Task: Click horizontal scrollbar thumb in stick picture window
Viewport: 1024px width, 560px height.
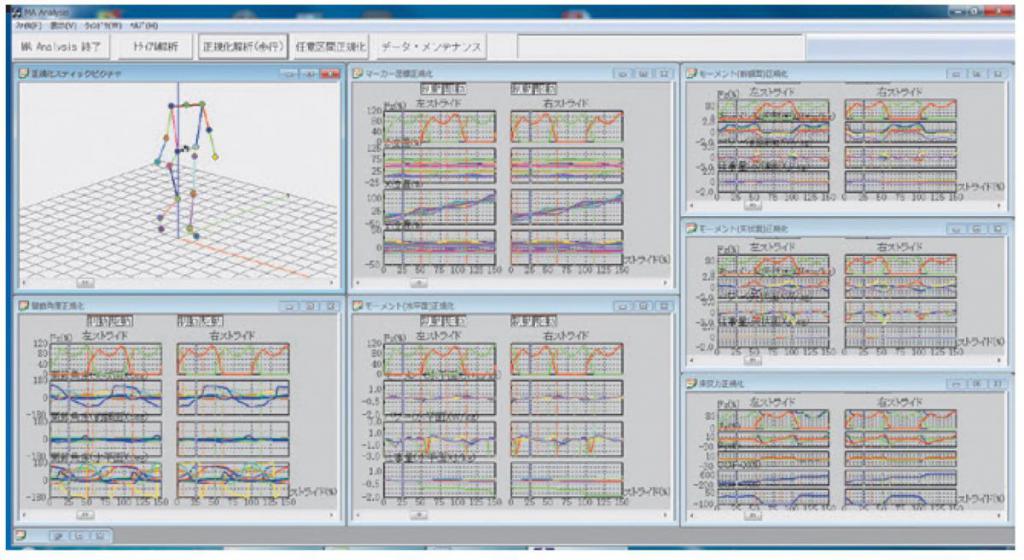Action: point(85,284)
